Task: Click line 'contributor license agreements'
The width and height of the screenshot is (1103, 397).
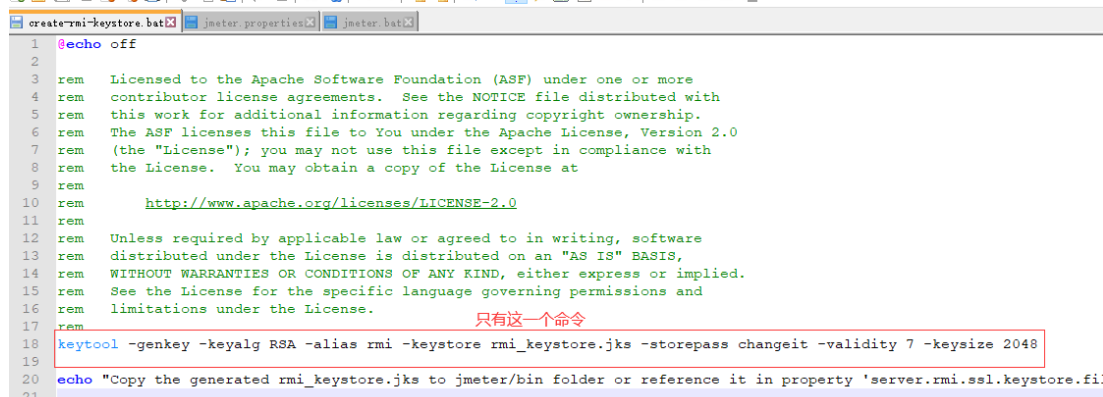Action: (415, 97)
